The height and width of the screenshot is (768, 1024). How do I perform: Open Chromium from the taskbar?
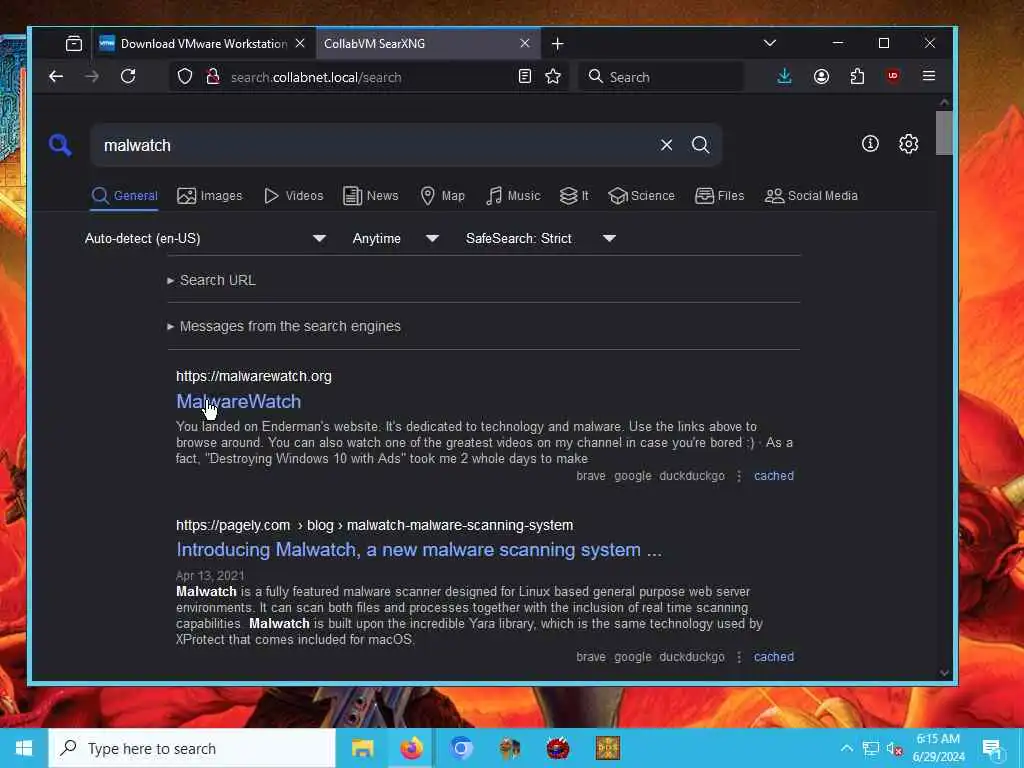point(460,748)
